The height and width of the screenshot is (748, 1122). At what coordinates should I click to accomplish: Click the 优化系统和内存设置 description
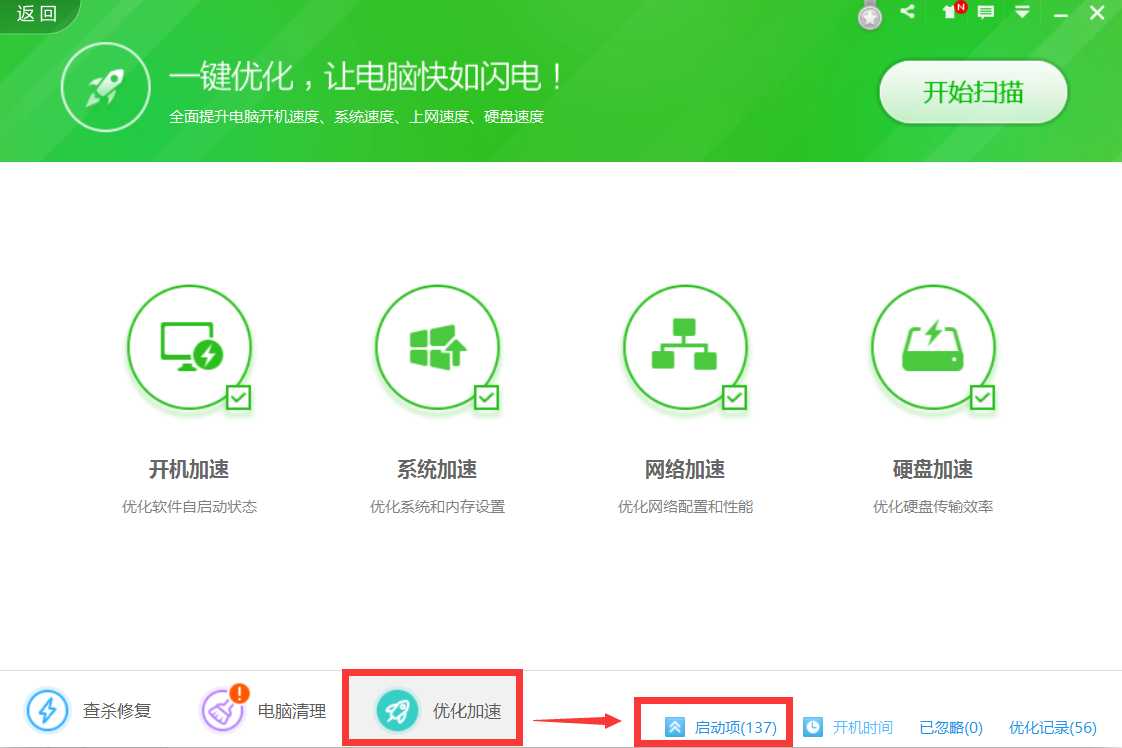[x=437, y=507]
